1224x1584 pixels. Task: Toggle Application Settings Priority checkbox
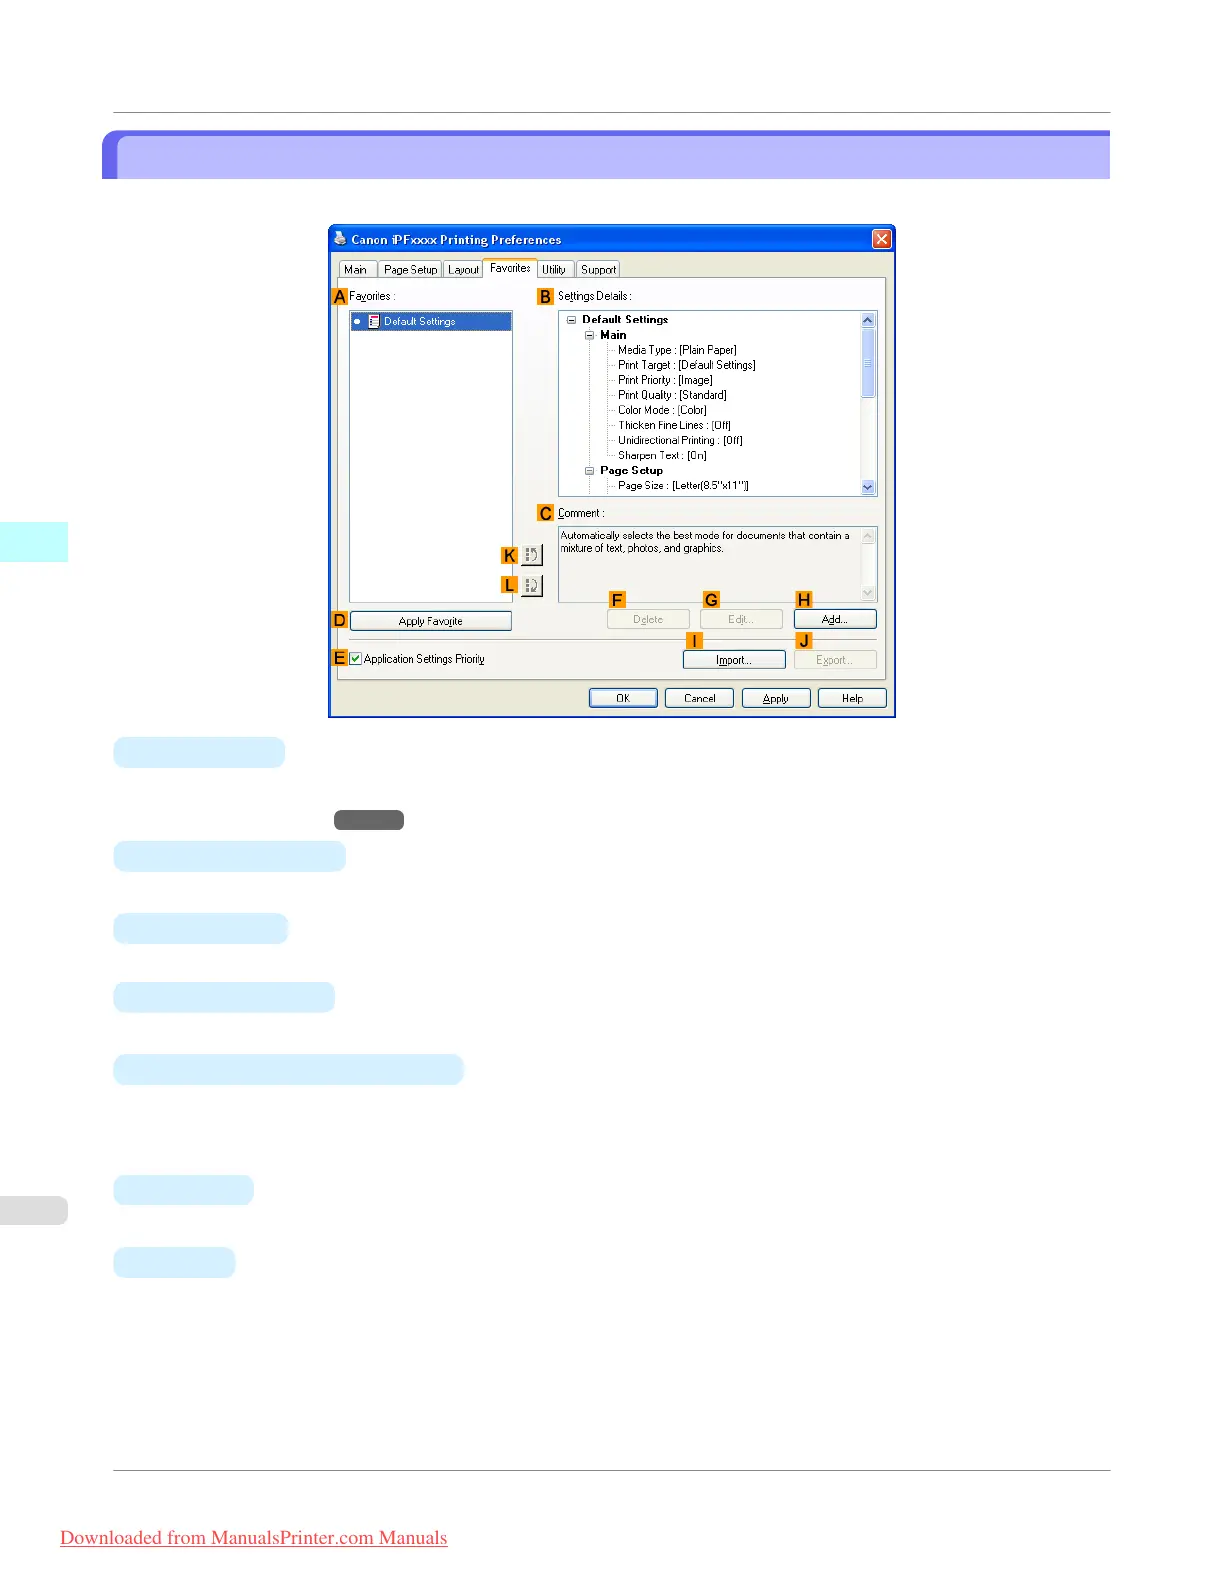pyautogui.click(x=355, y=659)
